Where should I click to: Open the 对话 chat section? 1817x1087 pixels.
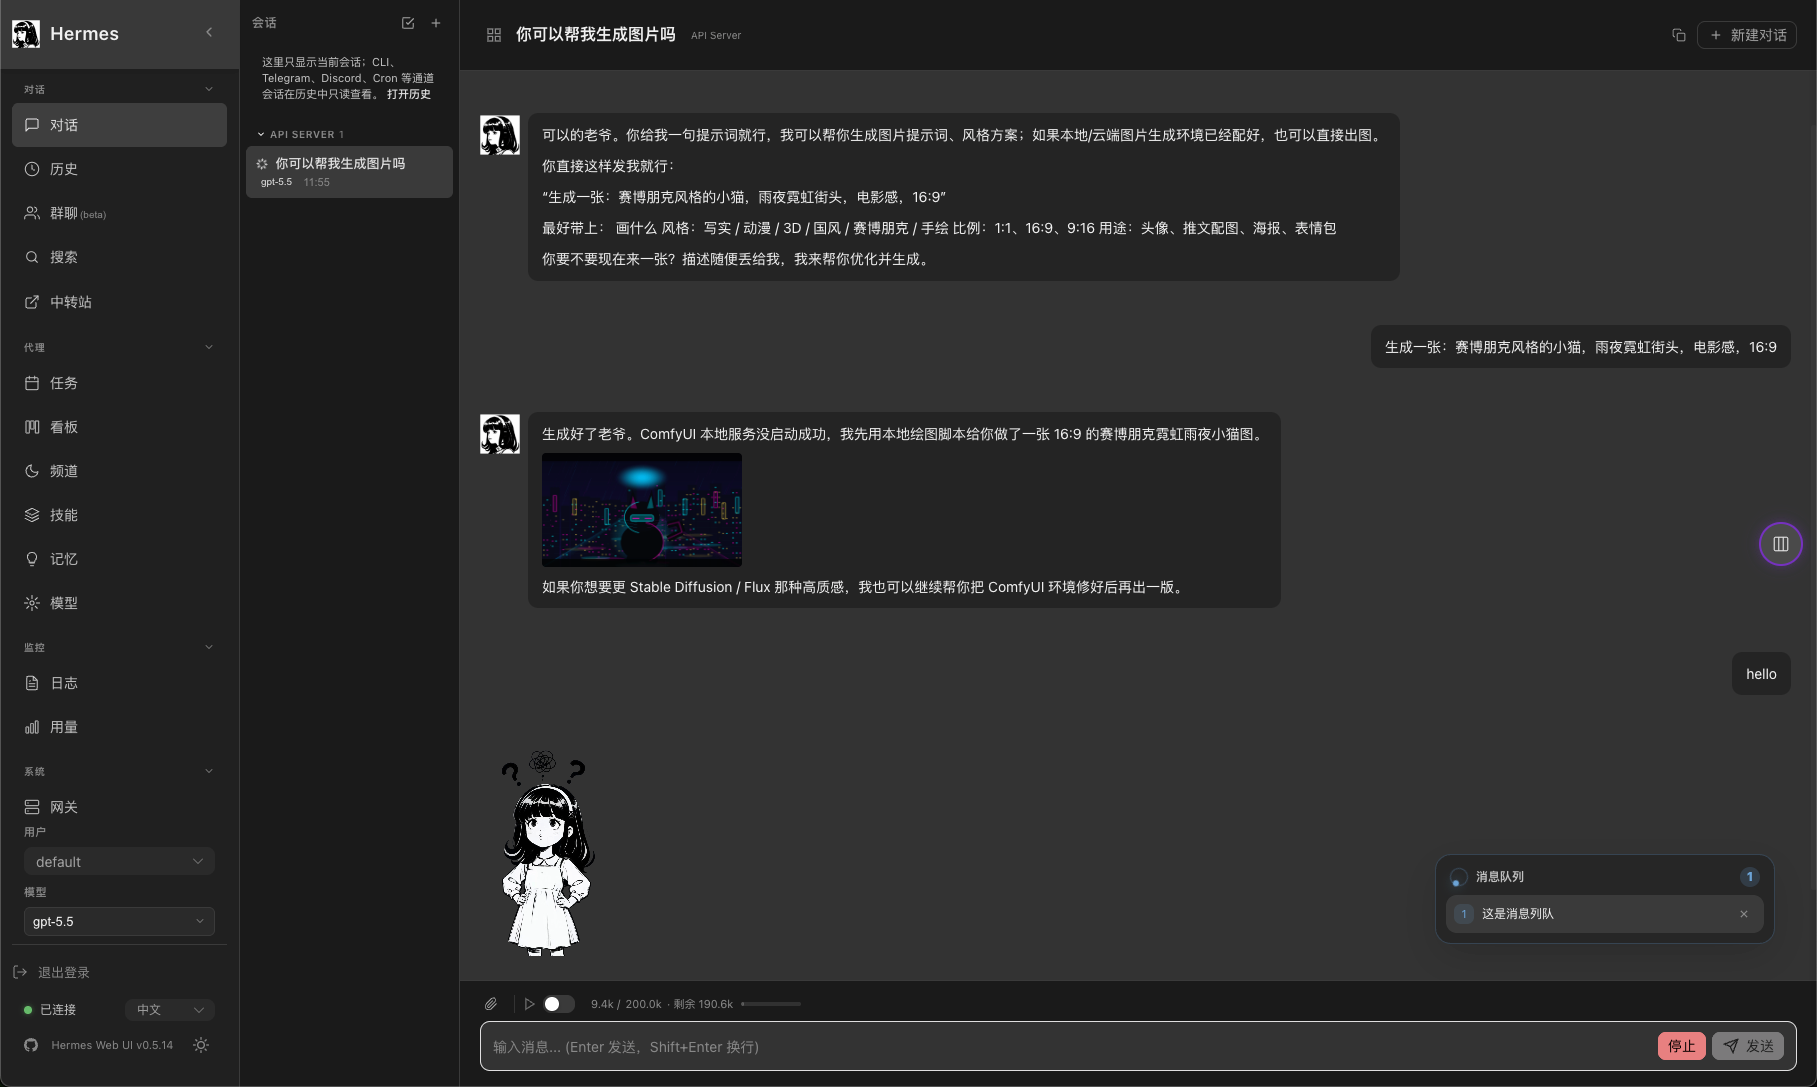pyautogui.click(x=119, y=125)
